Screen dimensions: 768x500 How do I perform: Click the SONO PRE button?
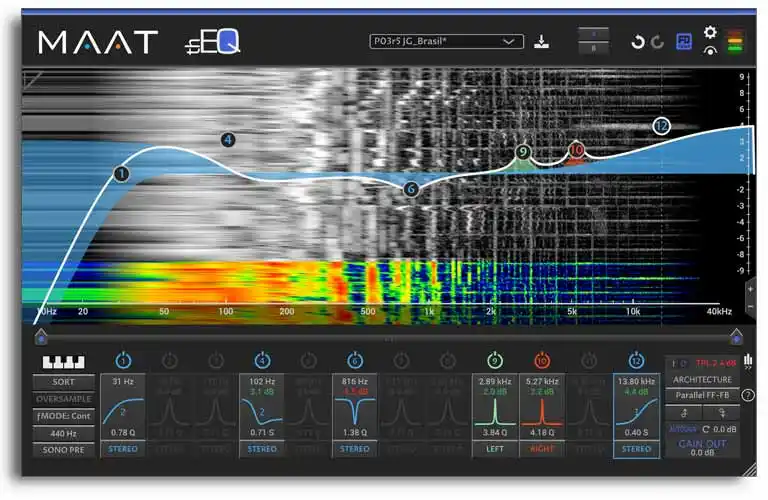[x=64, y=450]
